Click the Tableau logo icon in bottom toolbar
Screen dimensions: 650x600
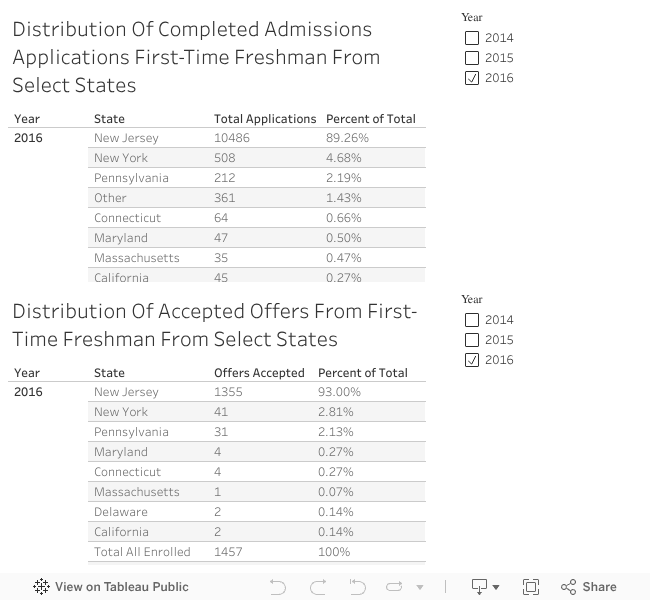pos(41,587)
